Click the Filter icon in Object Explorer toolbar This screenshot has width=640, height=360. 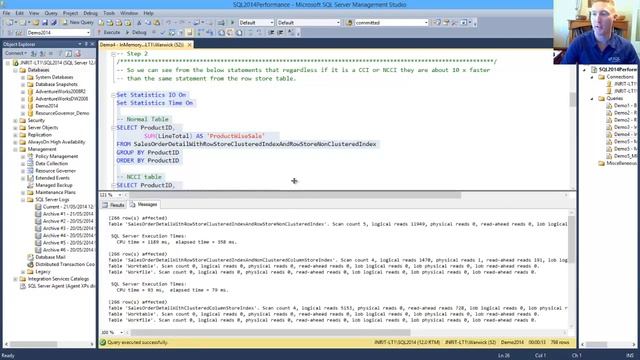pyautogui.click(x=60, y=53)
